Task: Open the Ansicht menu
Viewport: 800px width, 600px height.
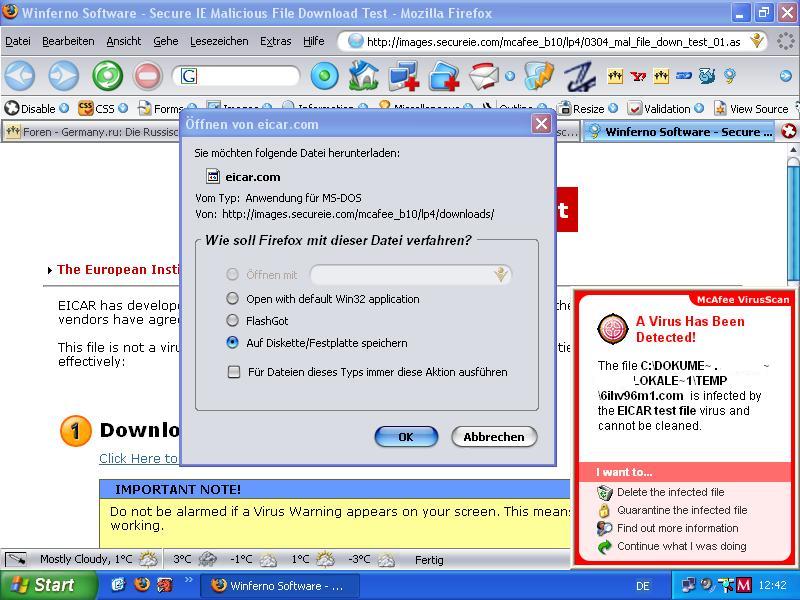Action: pos(124,41)
